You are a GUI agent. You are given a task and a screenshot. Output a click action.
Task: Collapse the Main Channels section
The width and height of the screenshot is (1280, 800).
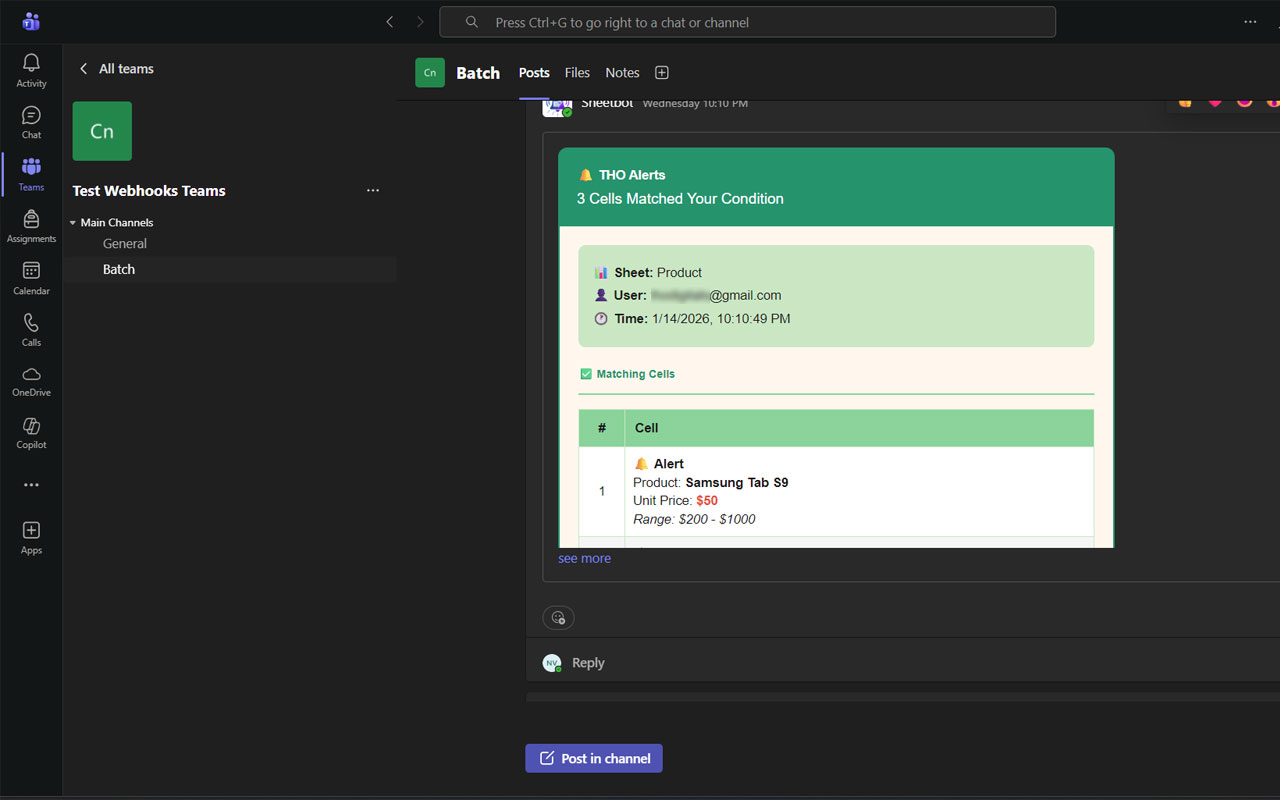(x=73, y=223)
